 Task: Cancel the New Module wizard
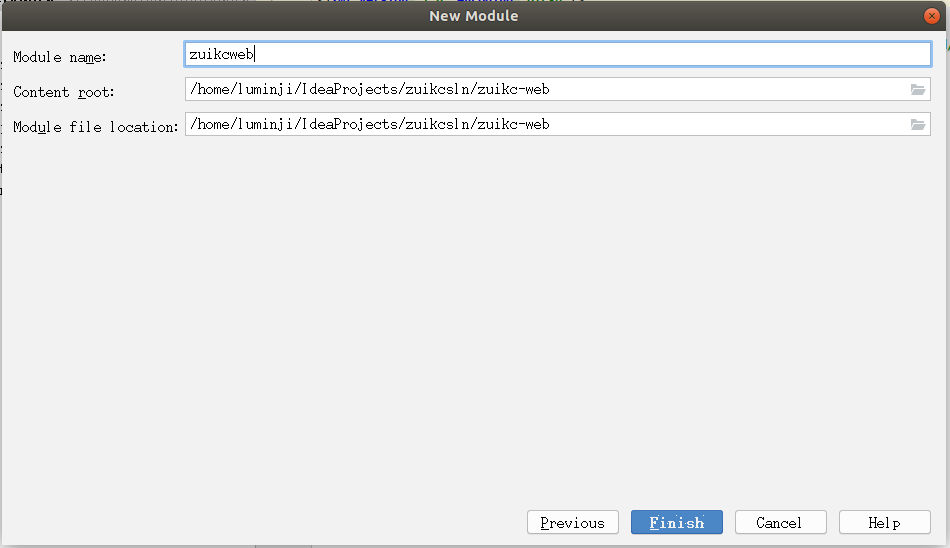coord(780,522)
